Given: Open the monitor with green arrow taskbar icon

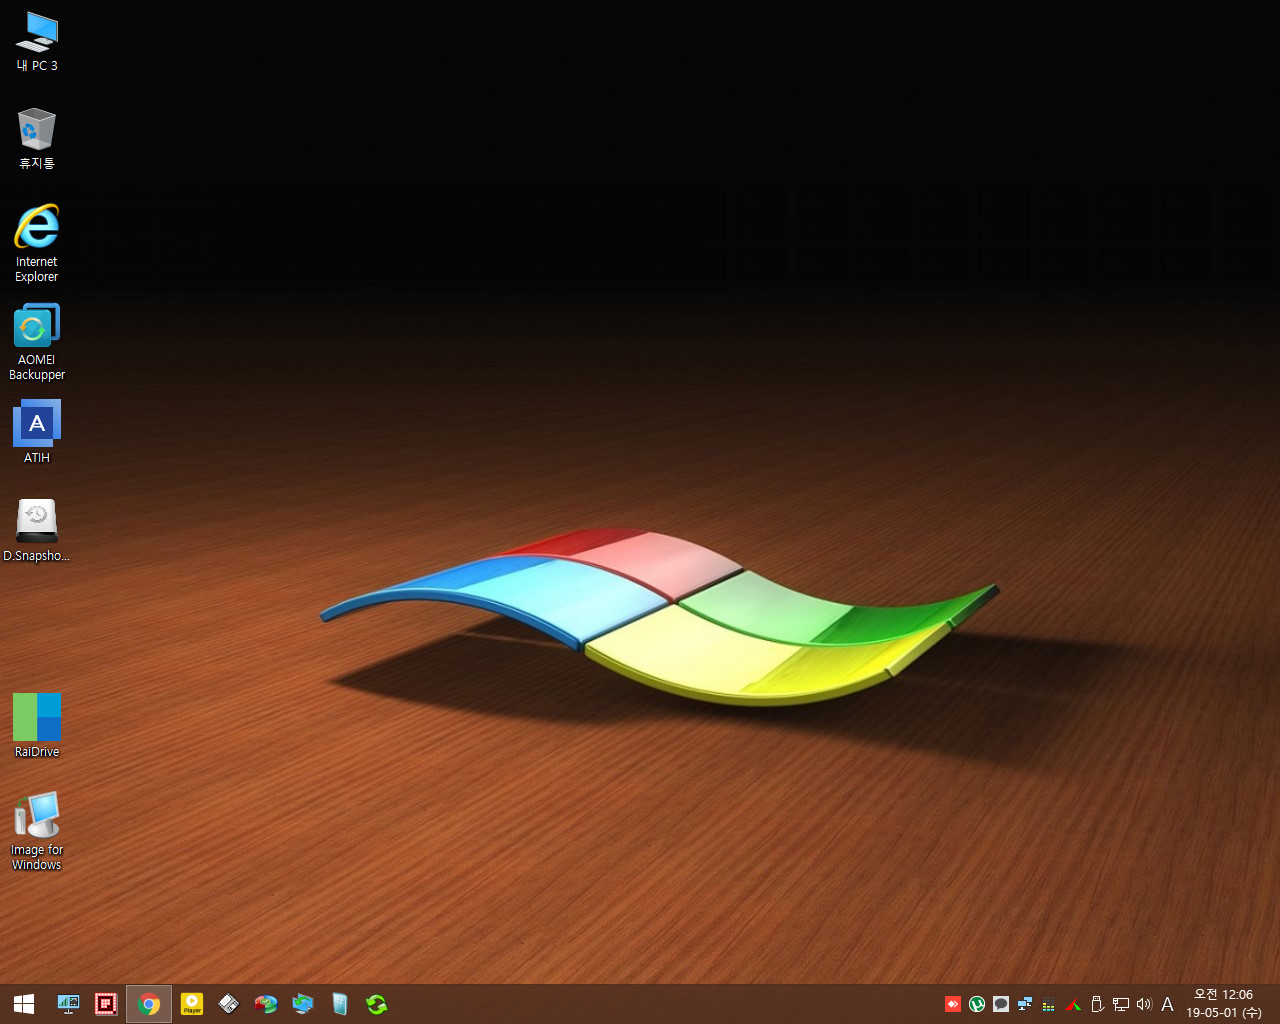Looking at the screenshot, I should [303, 1004].
